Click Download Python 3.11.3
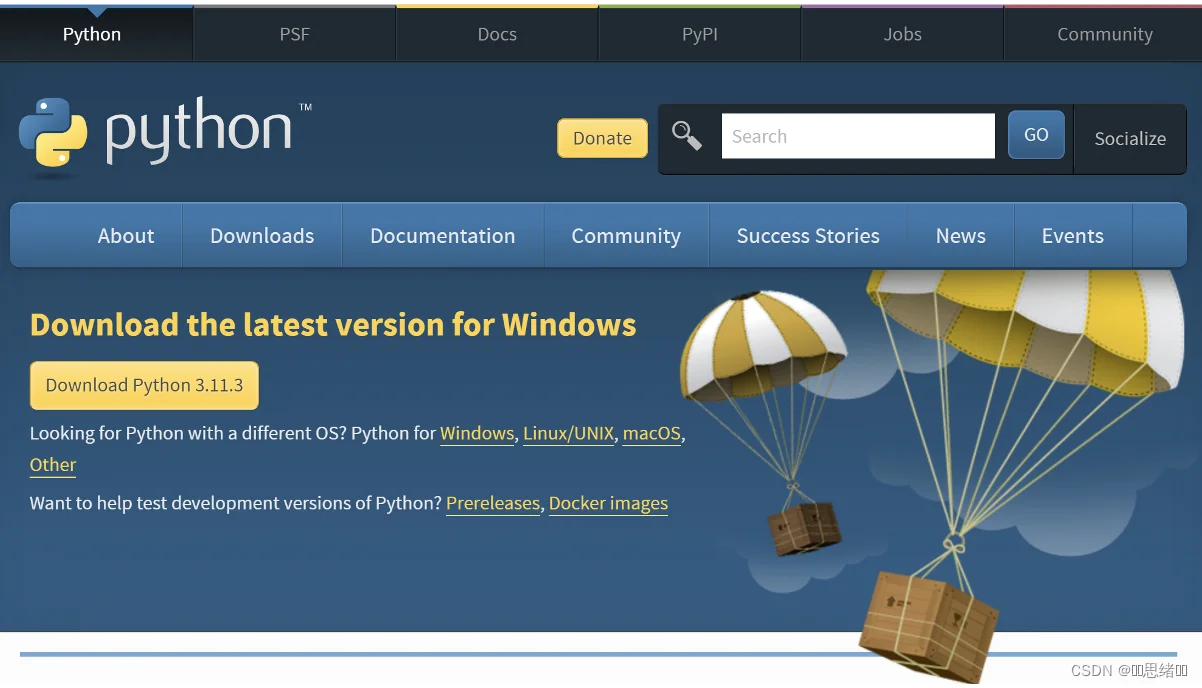This screenshot has height=688, width=1202. click(143, 385)
